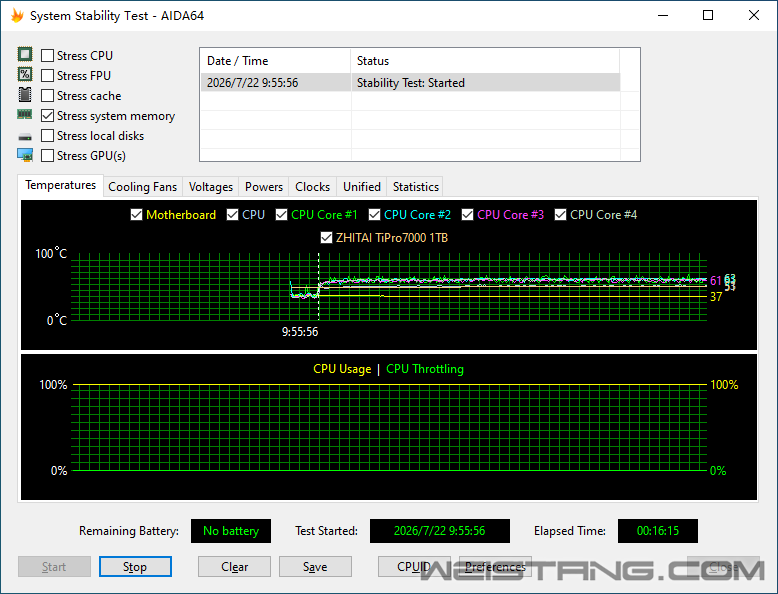
Task: Switch to the Clocks tab
Action: pyautogui.click(x=312, y=187)
